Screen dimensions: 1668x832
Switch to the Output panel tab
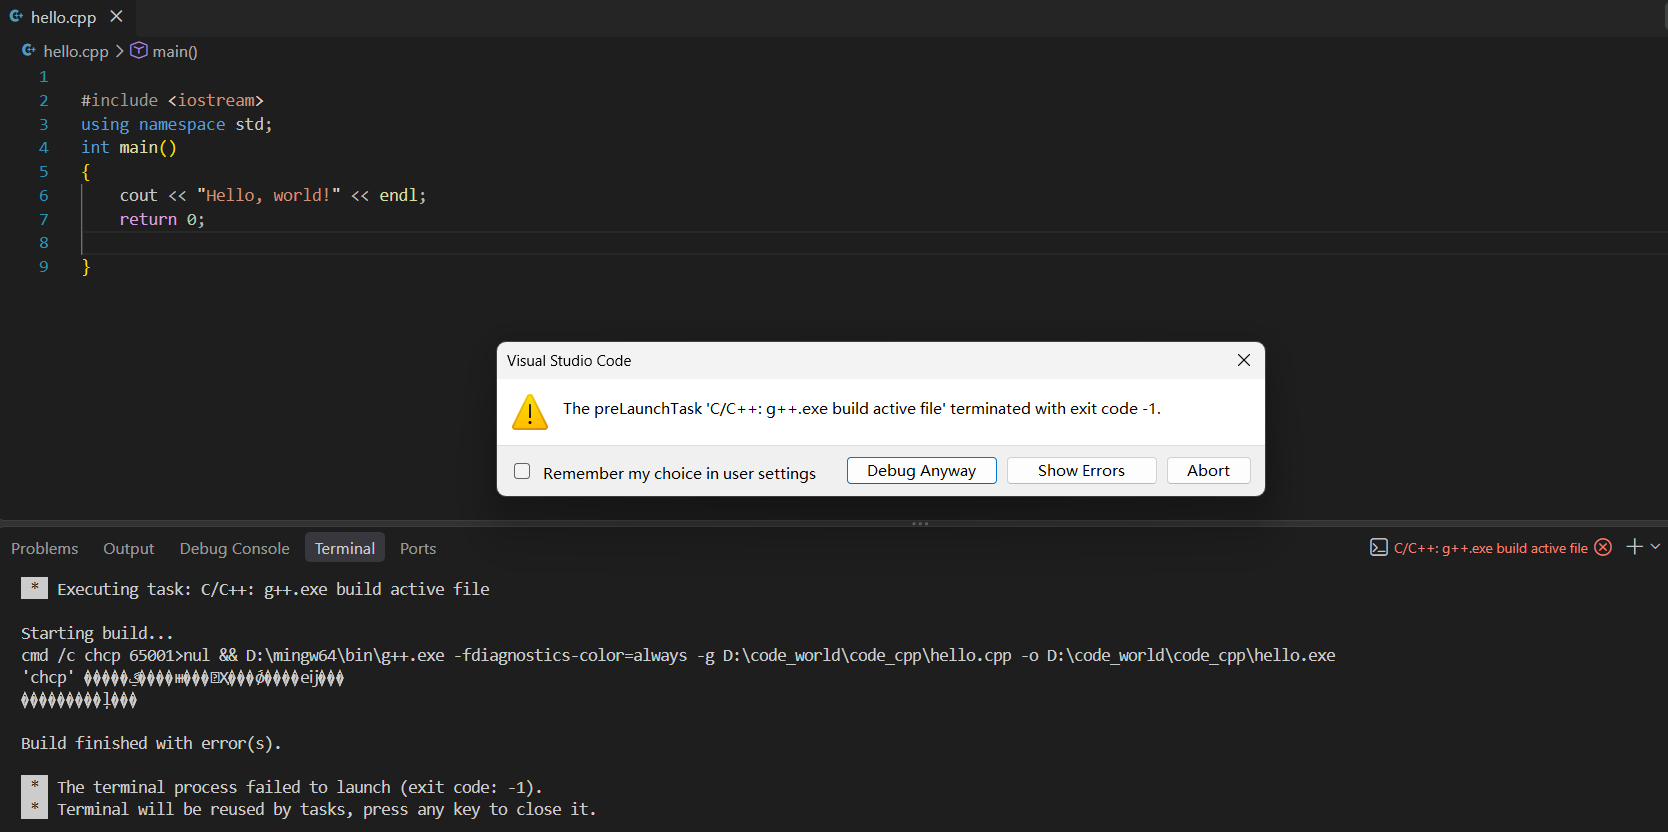pos(129,549)
